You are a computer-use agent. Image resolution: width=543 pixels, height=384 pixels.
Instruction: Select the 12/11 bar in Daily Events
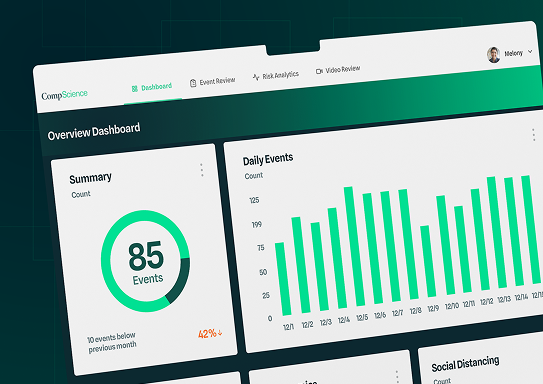(463, 249)
